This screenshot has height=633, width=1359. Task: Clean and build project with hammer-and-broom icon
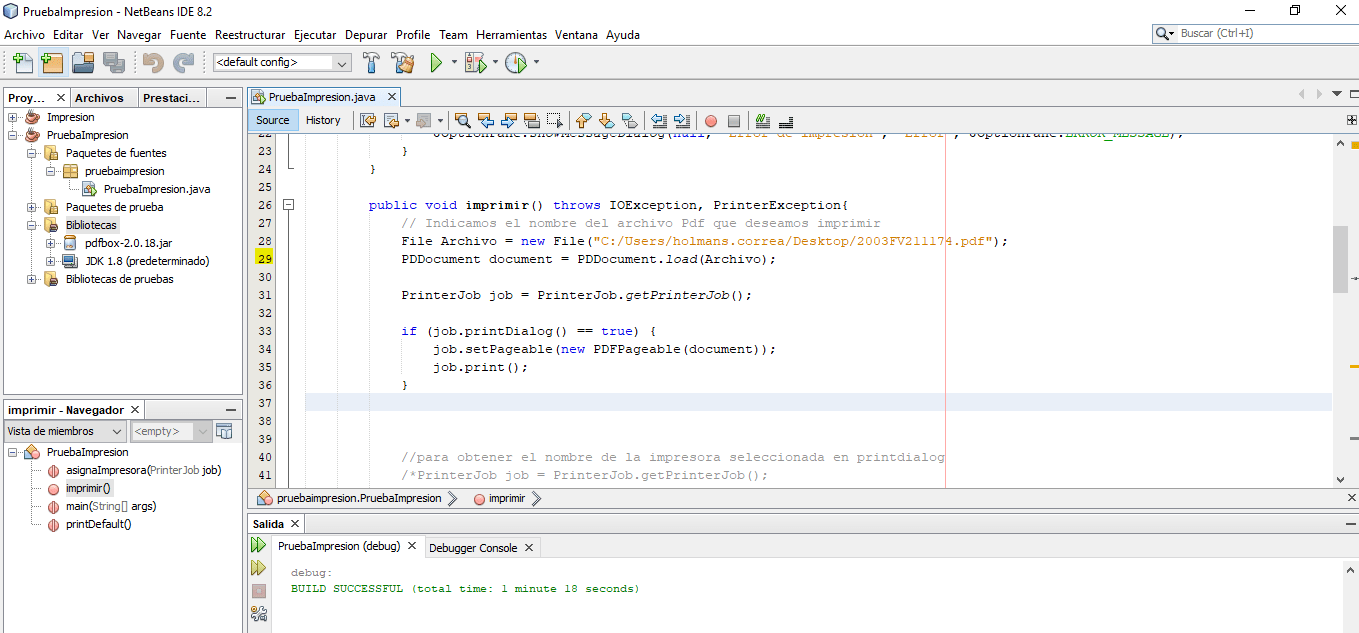(404, 62)
